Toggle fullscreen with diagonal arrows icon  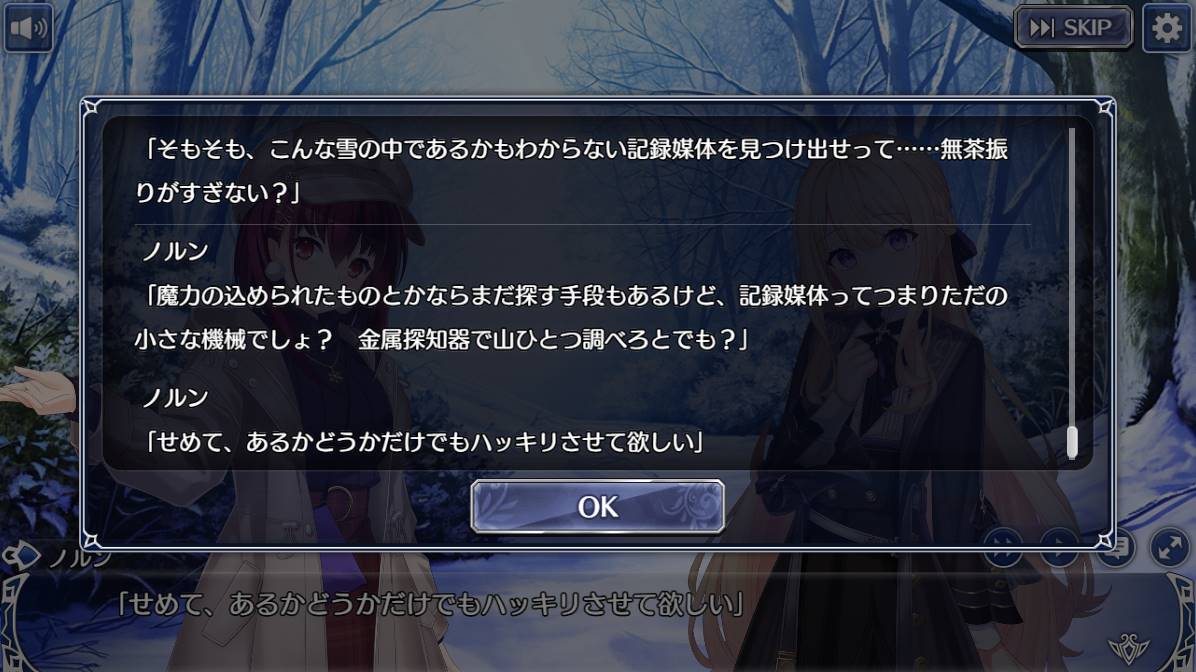click(x=1170, y=547)
